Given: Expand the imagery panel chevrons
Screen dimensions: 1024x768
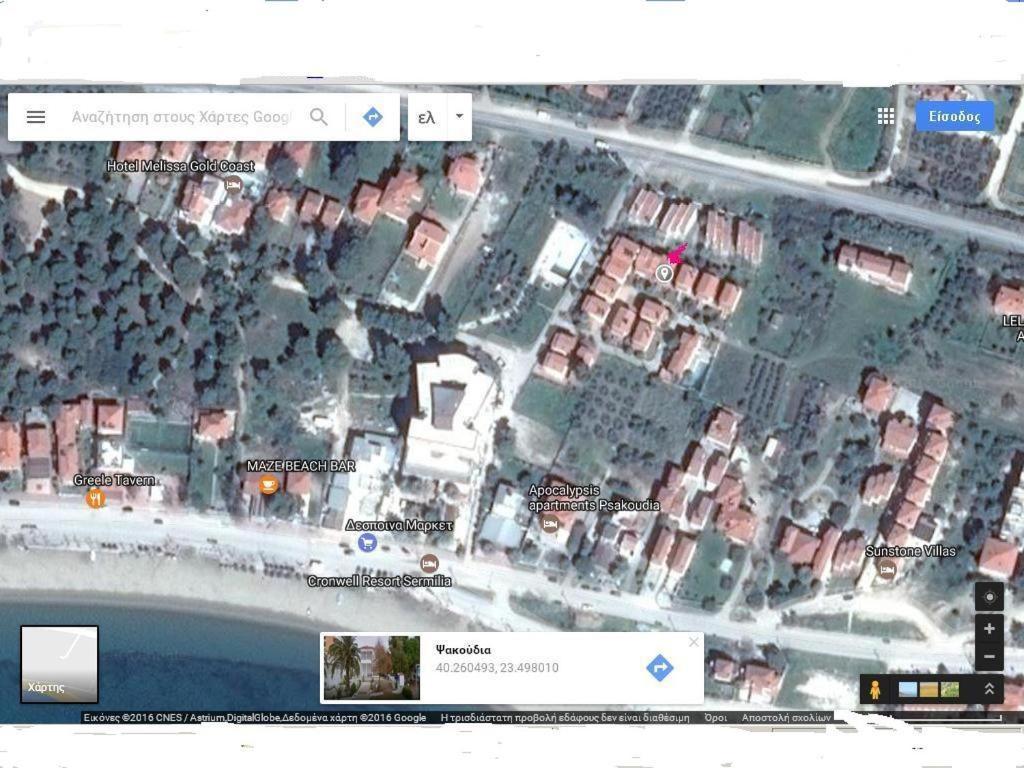Looking at the screenshot, I should 989,689.
